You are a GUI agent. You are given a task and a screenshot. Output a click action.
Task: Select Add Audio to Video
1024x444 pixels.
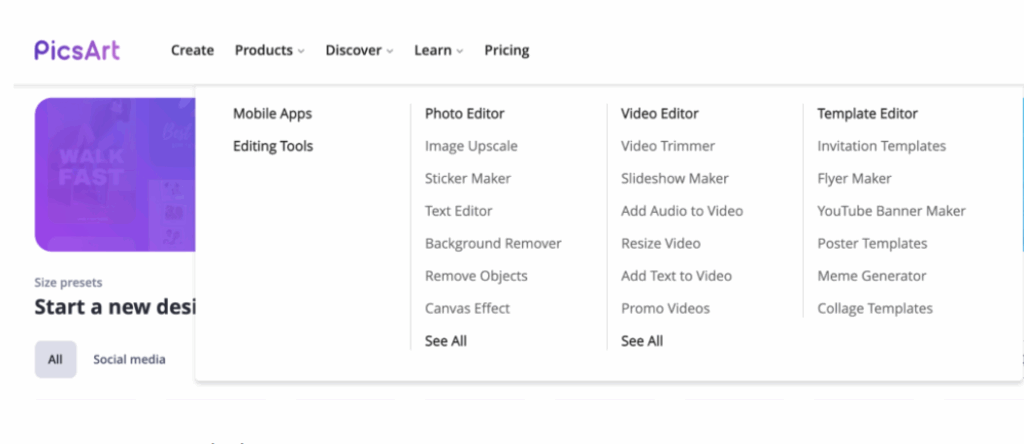coord(682,211)
